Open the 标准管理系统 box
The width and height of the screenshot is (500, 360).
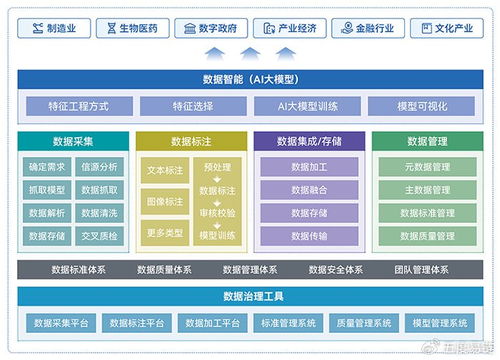(x=288, y=323)
